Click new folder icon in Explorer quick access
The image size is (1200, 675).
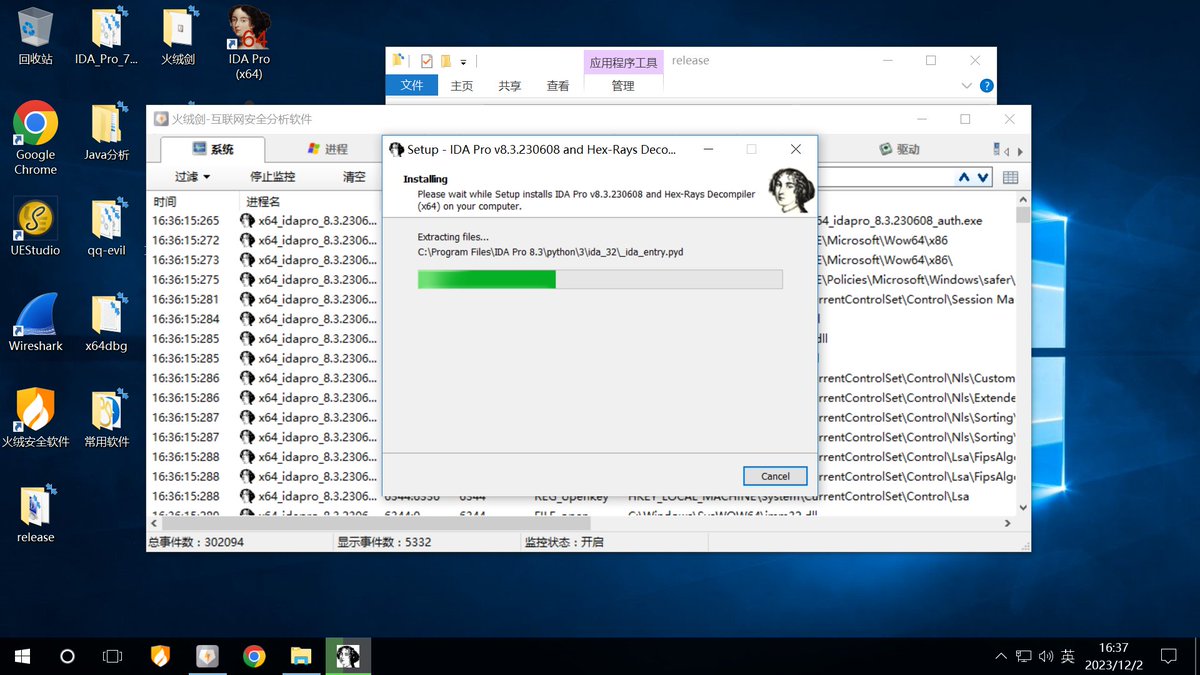pyautogui.click(x=446, y=61)
